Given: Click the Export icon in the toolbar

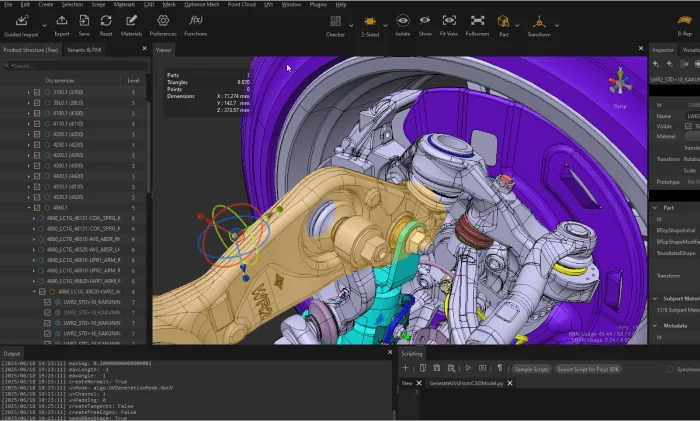Looking at the screenshot, I should [x=62, y=20].
